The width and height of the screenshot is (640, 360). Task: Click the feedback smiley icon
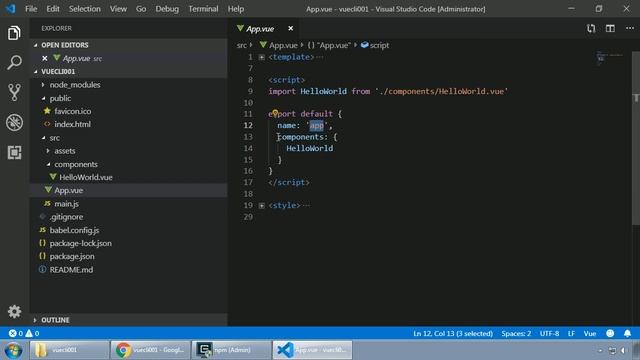(610, 333)
